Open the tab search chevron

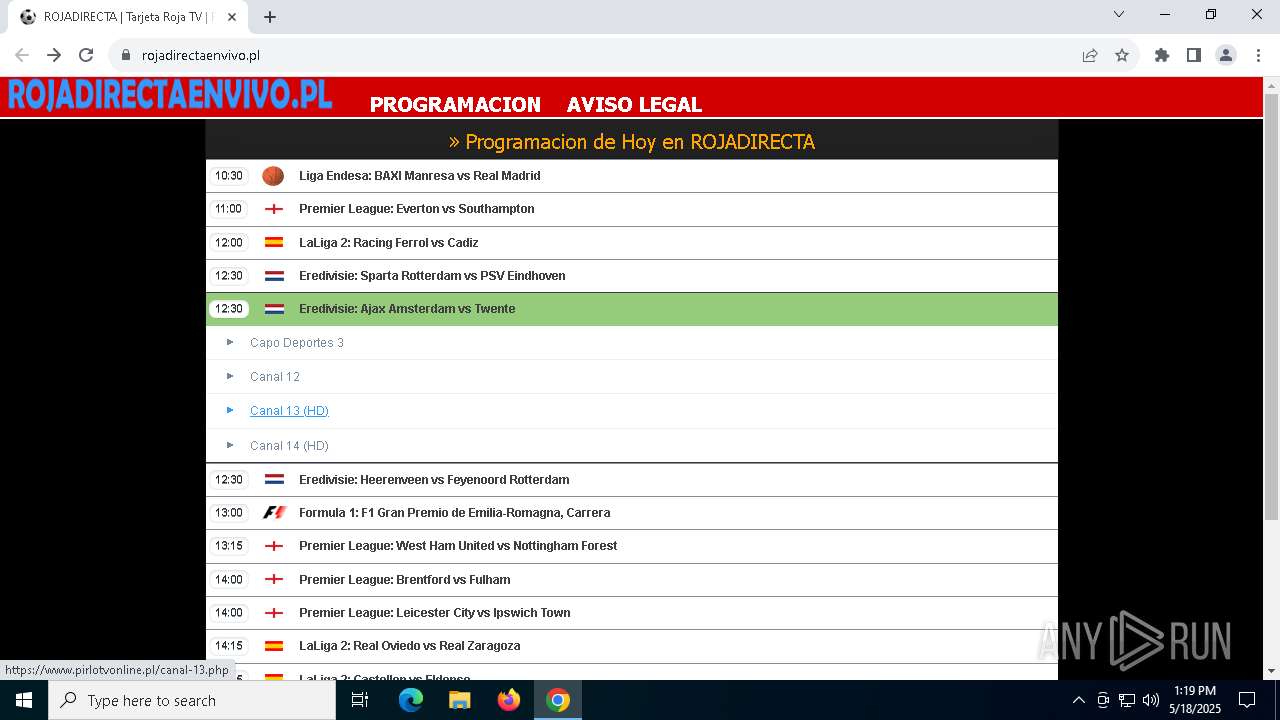pyautogui.click(x=1119, y=14)
